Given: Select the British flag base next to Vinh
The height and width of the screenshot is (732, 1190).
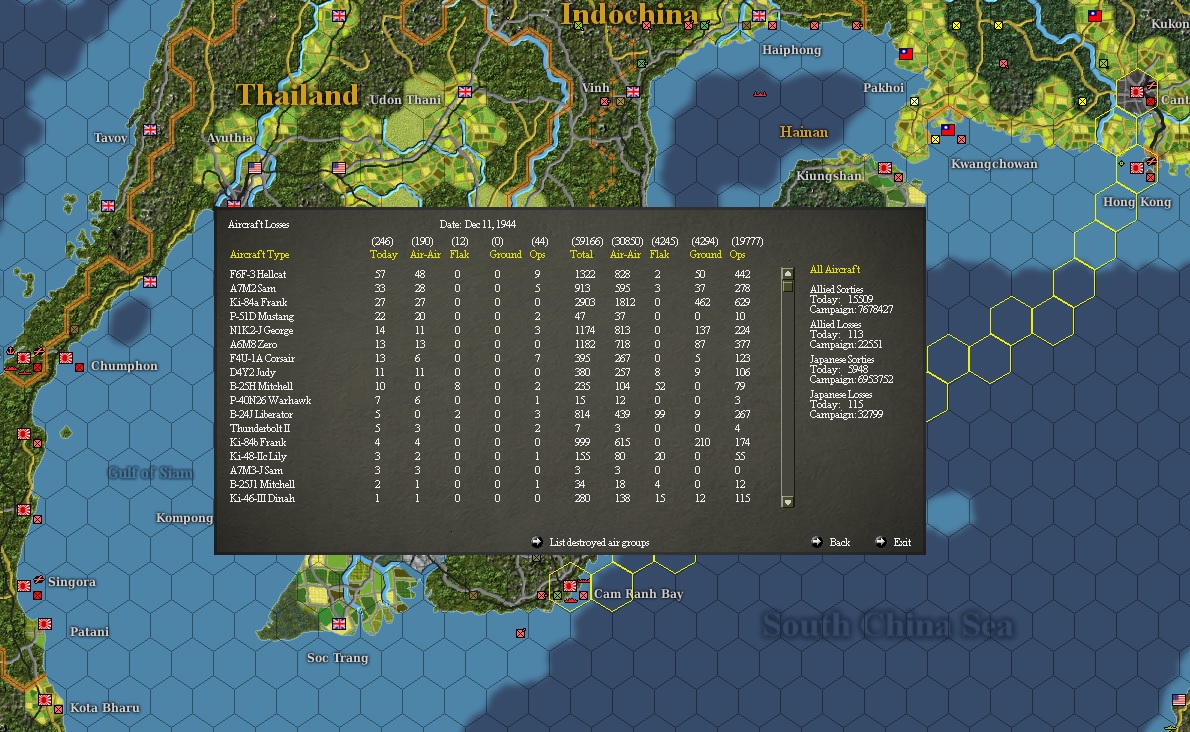Looking at the screenshot, I should 632,92.
